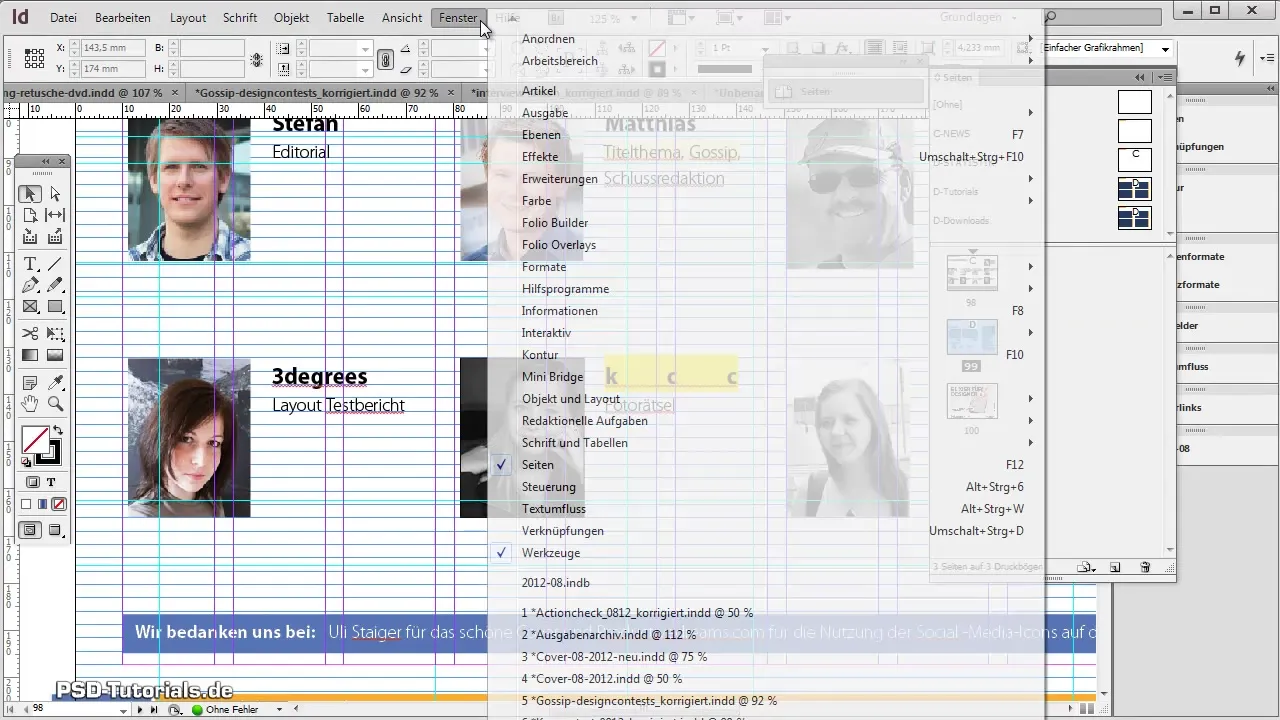Viewport: 1280px width, 720px height.
Task: Select the Rectangle tool
Action: (x=55, y=306)
